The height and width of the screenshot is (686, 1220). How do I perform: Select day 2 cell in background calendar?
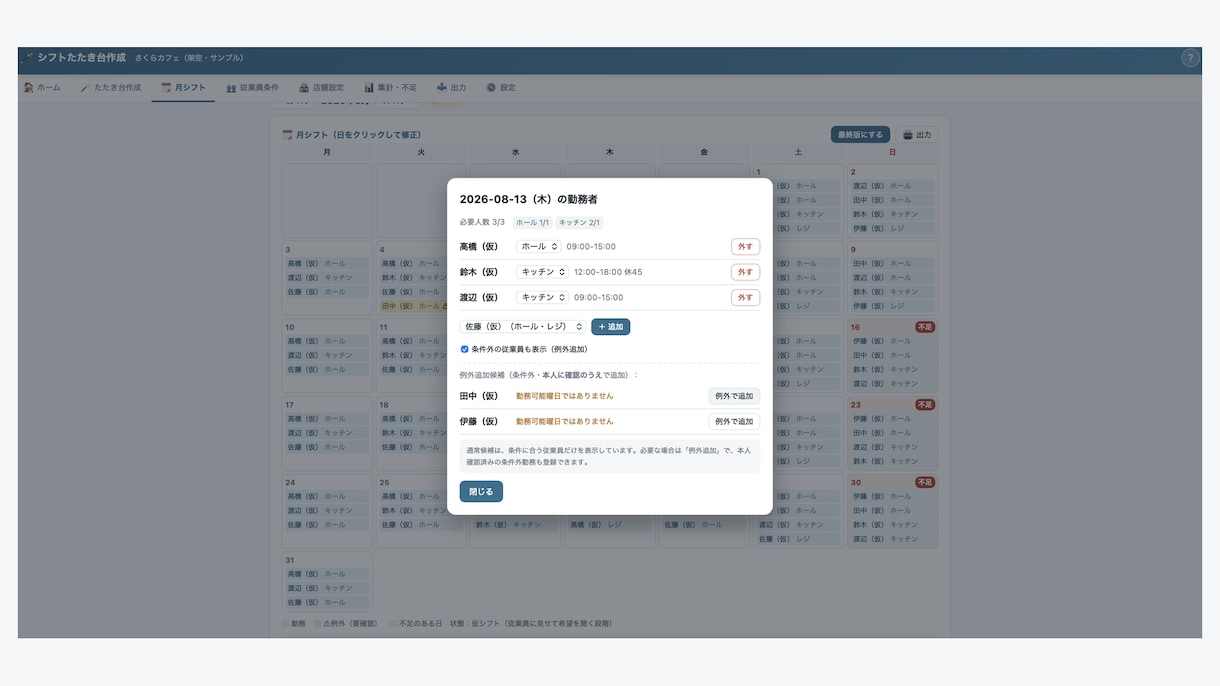(x=892, y=199)
